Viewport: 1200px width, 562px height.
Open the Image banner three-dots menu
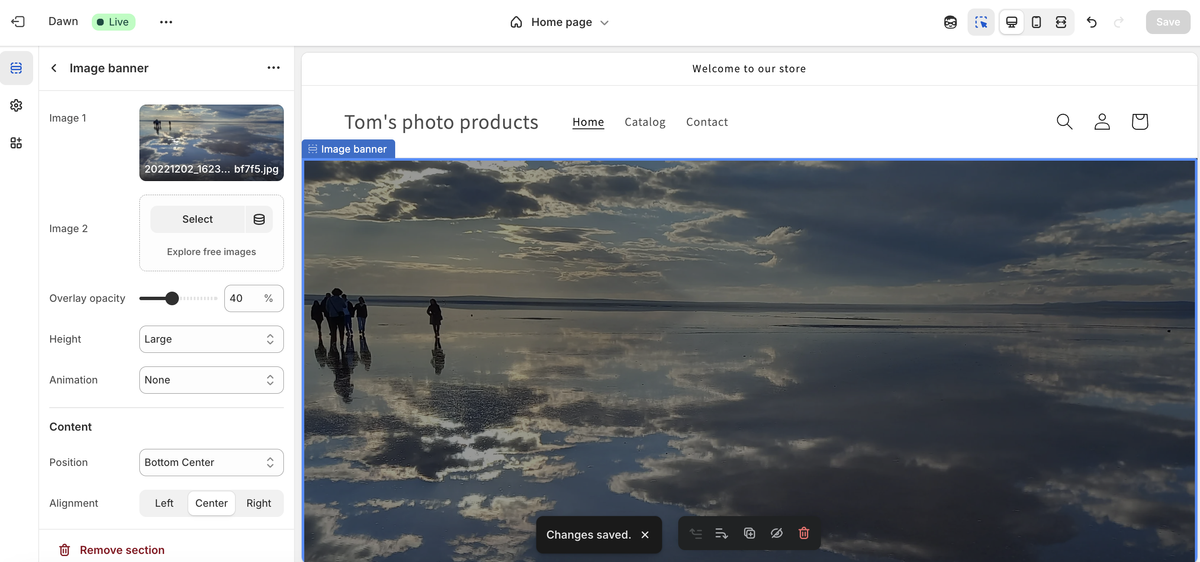(273, 68)
